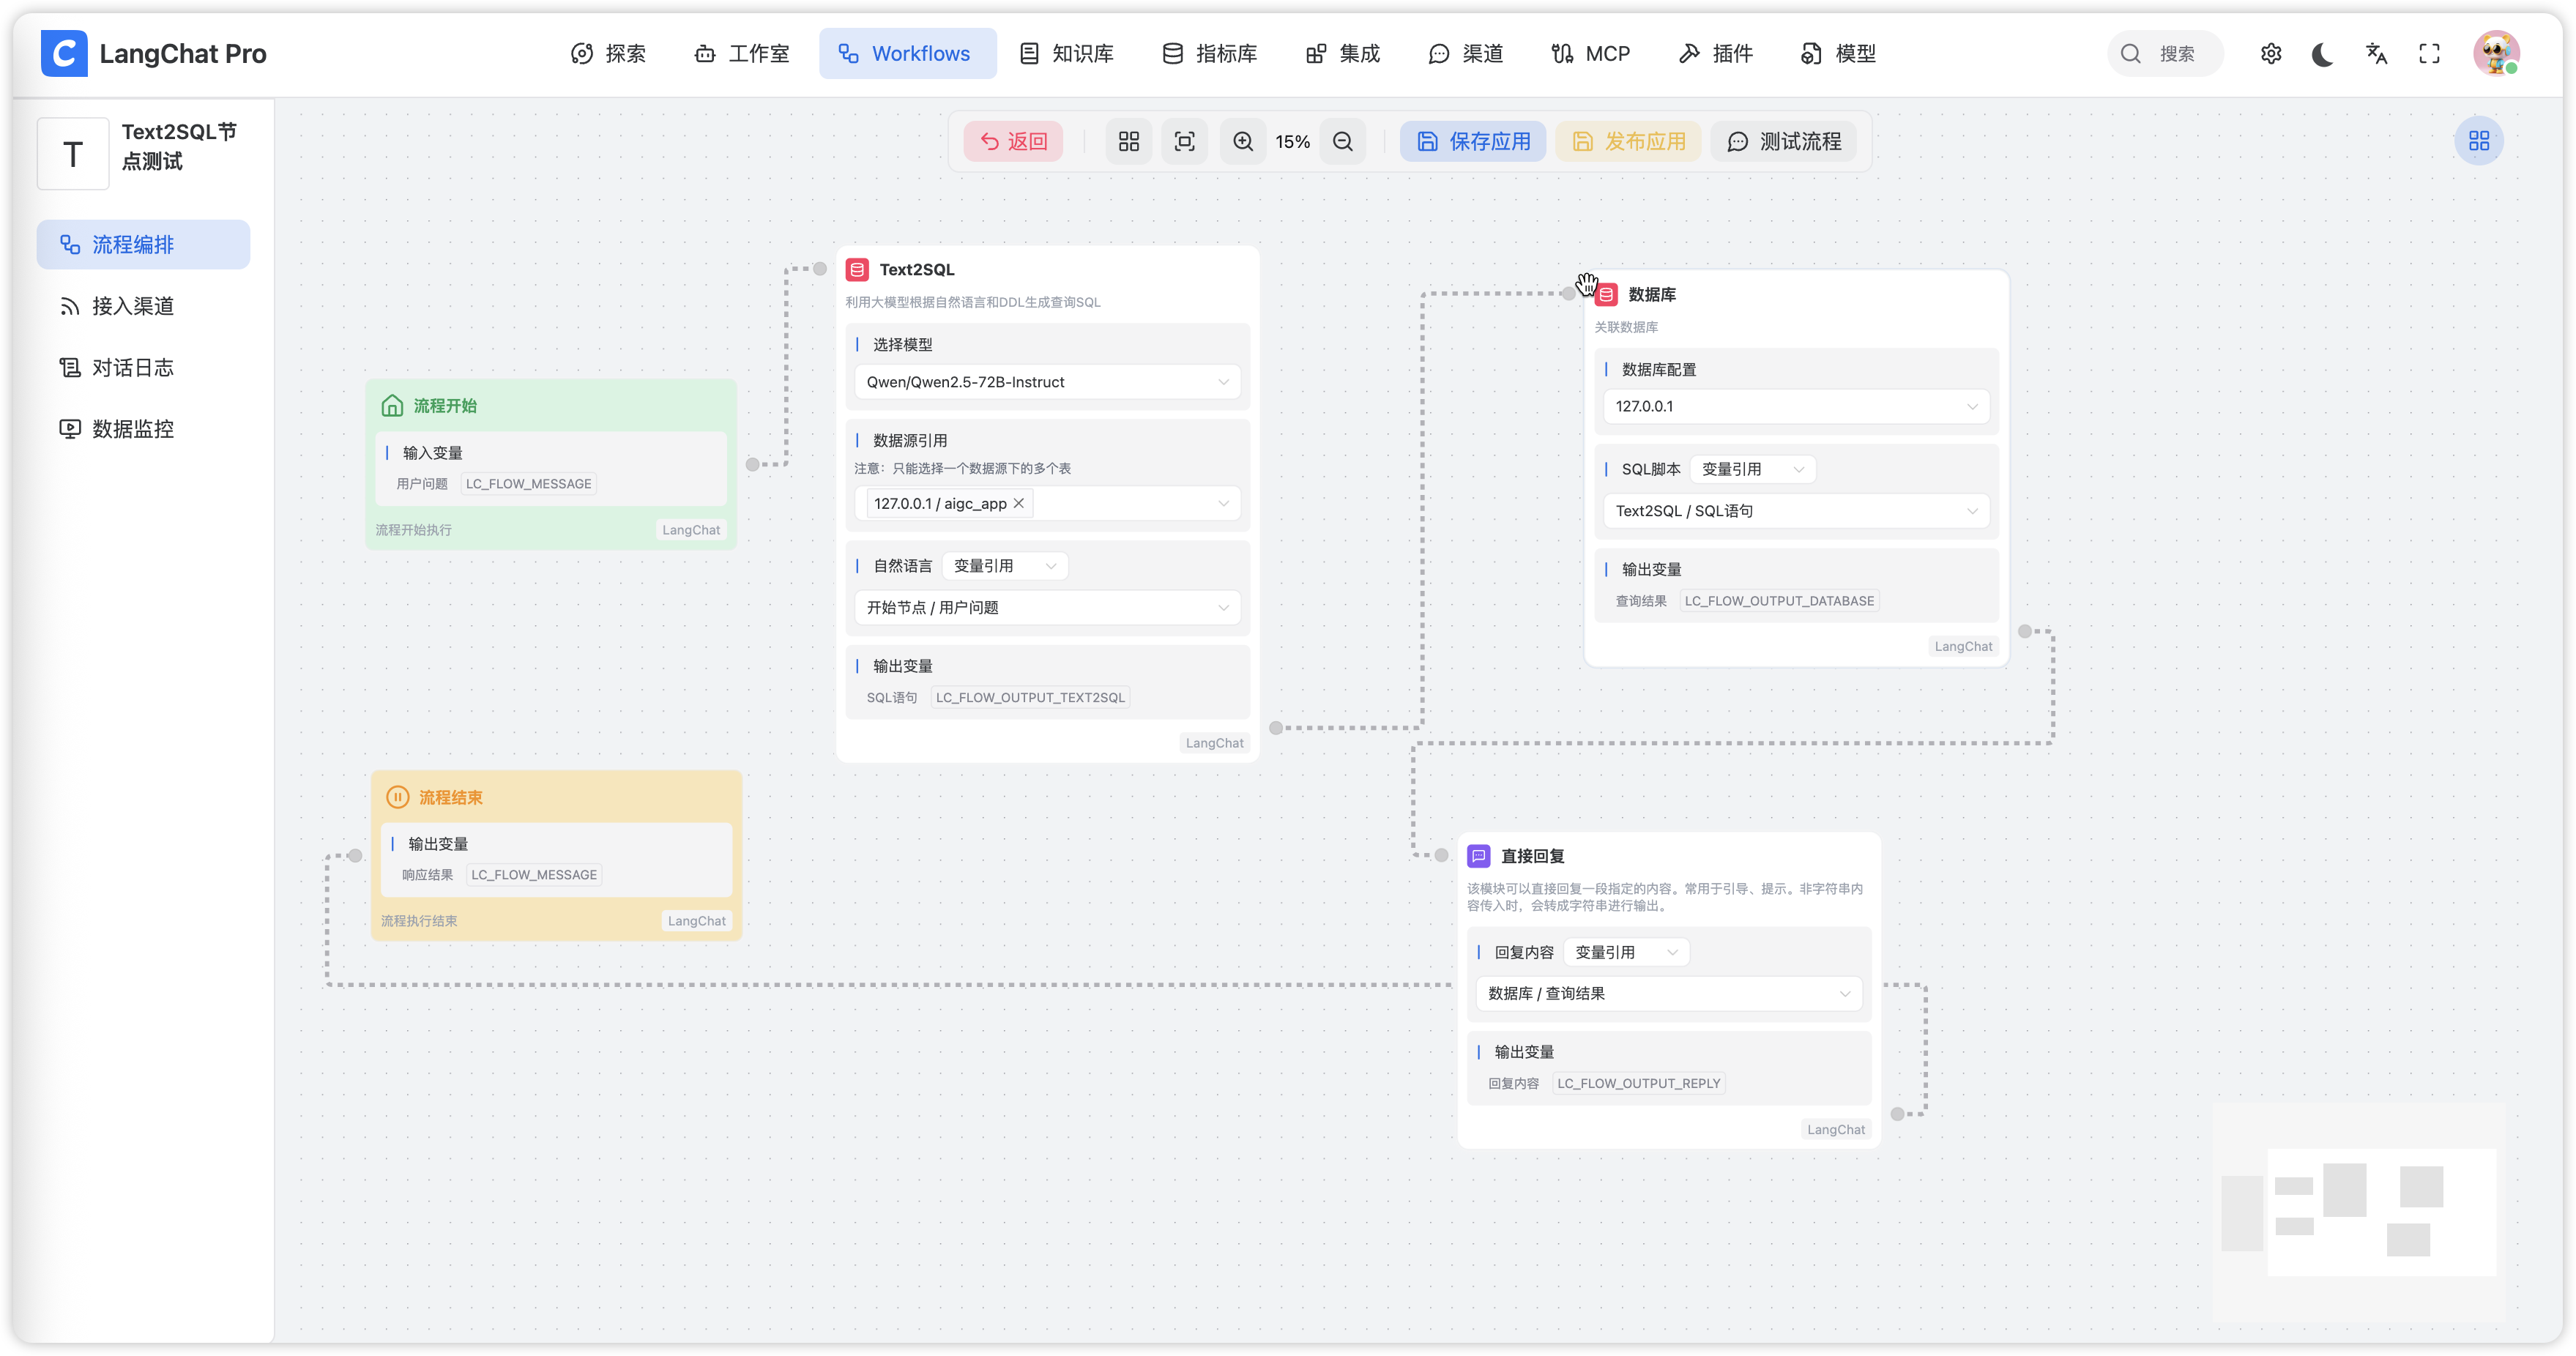
Task: Expand the Text2SQL / SQL语句 dropdown
Action: coord(1796,511)
